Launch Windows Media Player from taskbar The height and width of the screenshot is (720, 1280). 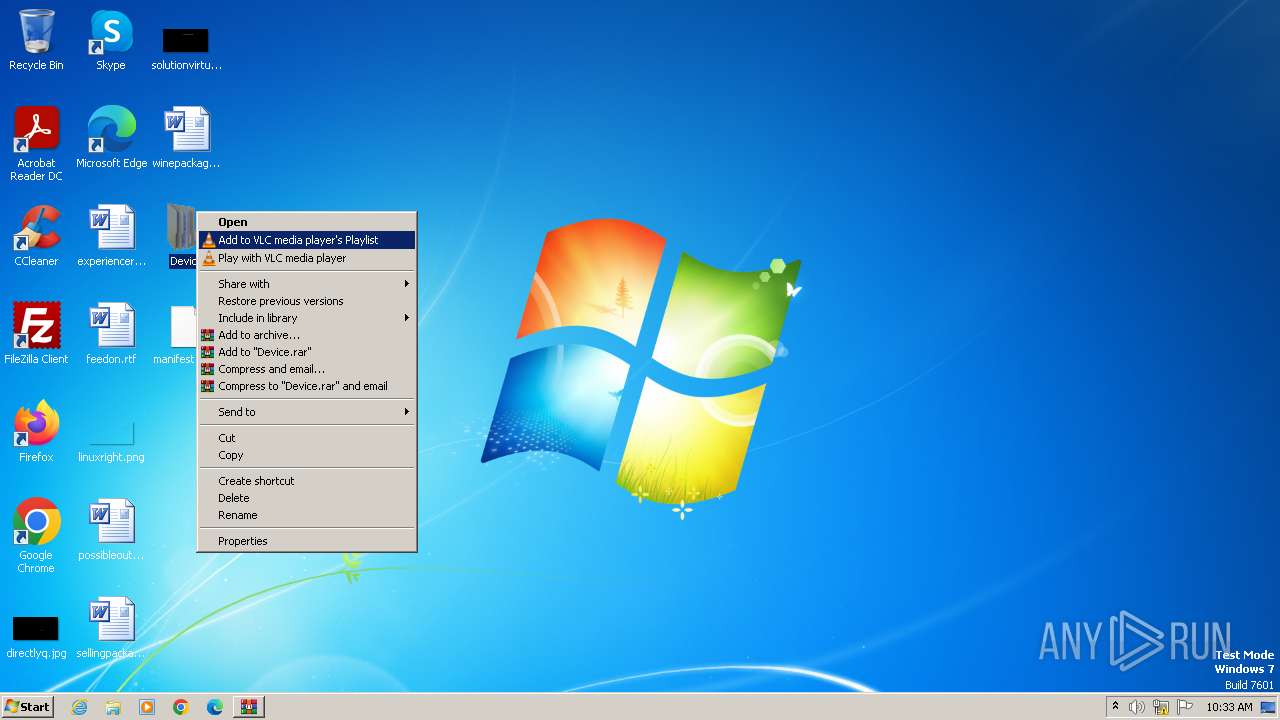[147, 707]
